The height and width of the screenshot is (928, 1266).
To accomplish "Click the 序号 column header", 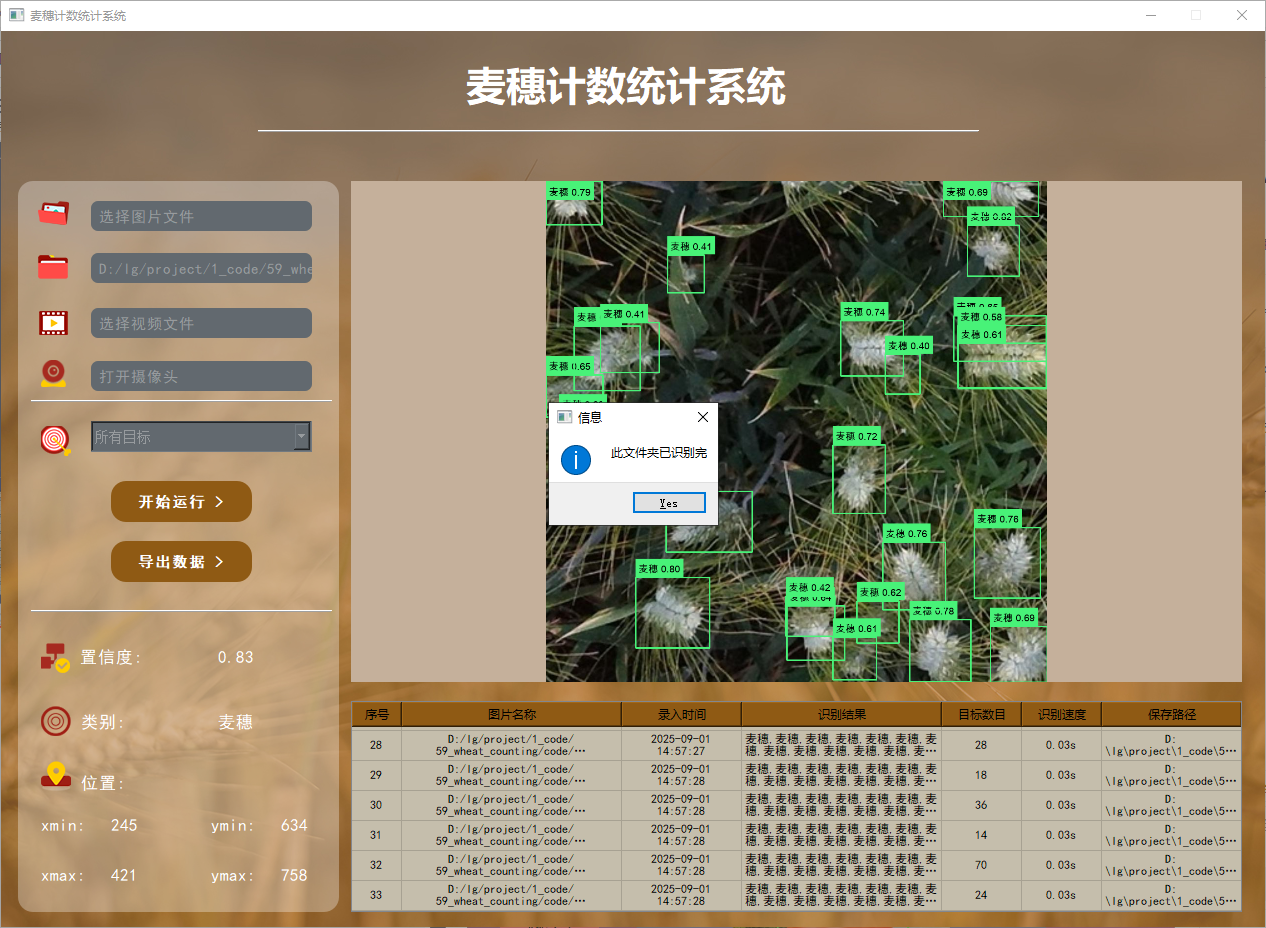I will coord(376,714).
